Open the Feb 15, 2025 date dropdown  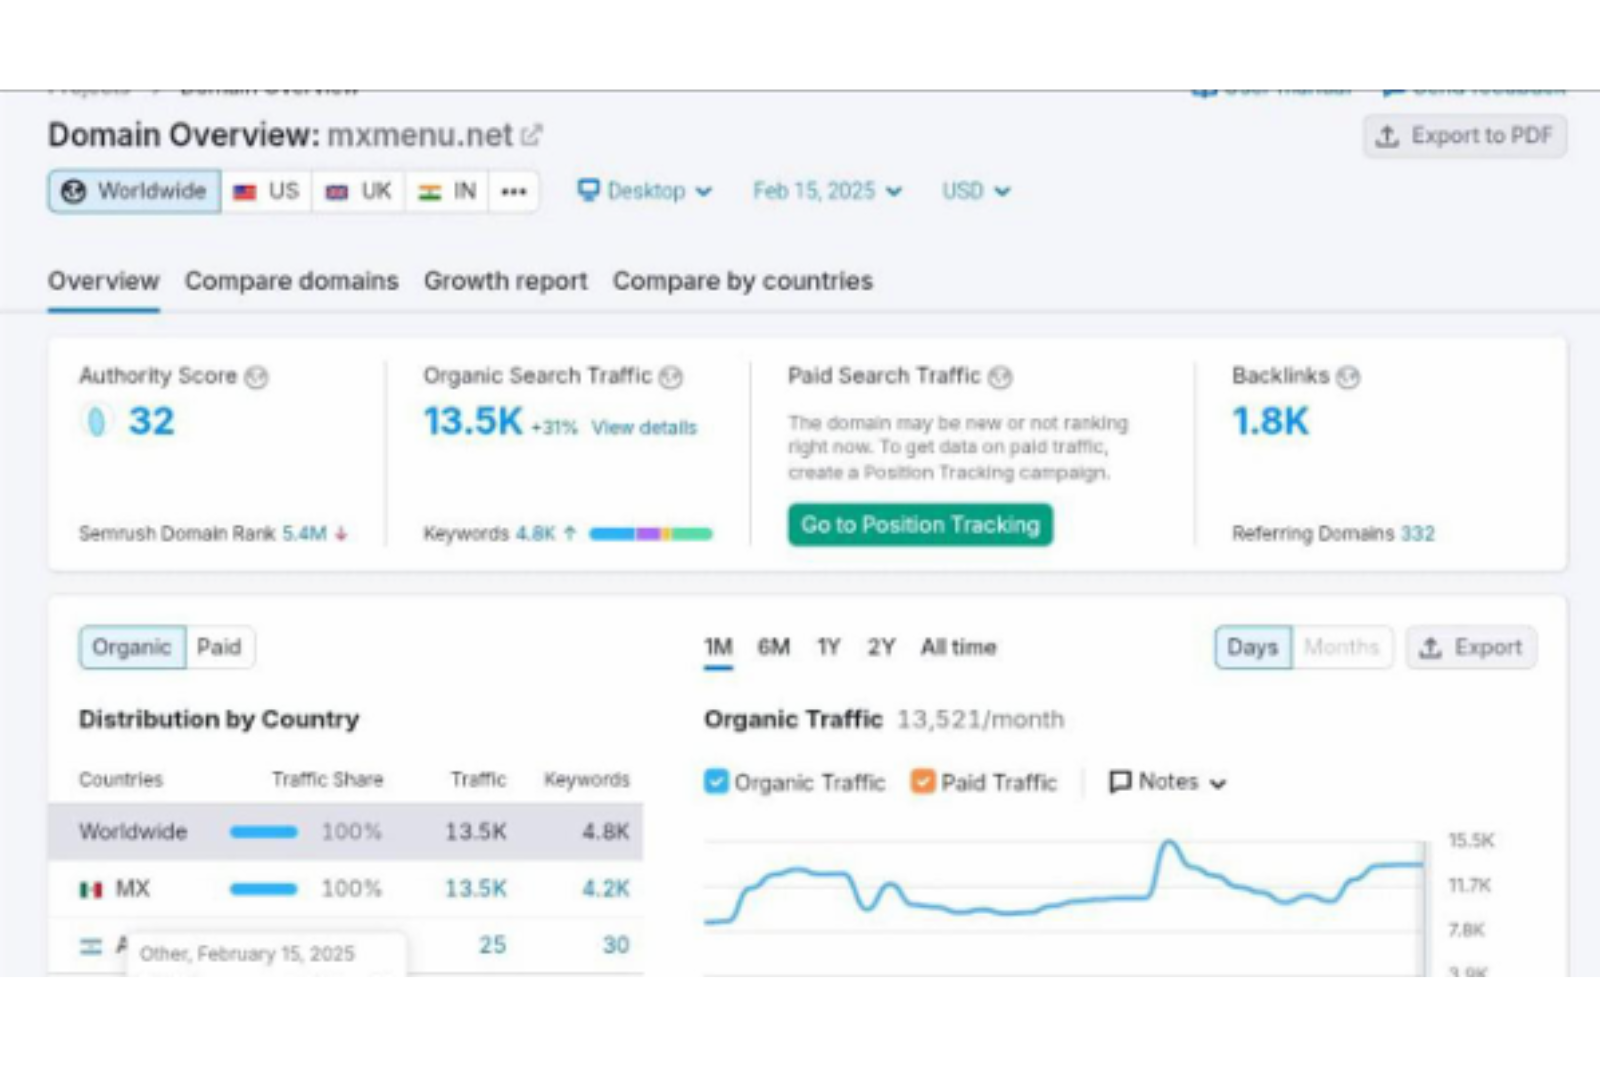(827, 191)
